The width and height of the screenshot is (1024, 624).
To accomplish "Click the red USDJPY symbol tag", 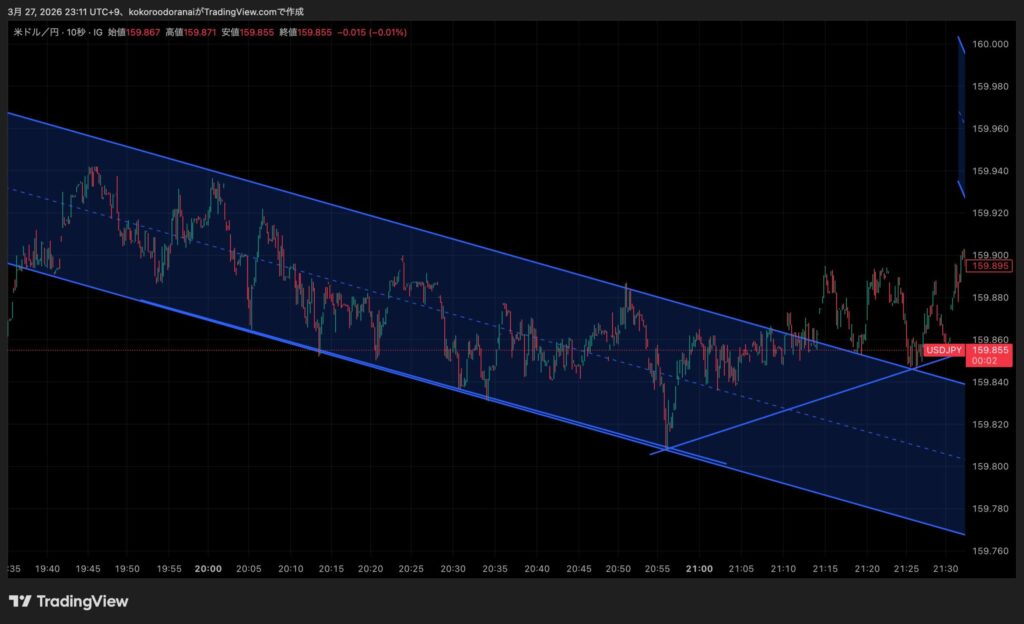I will tap(943, 350).
